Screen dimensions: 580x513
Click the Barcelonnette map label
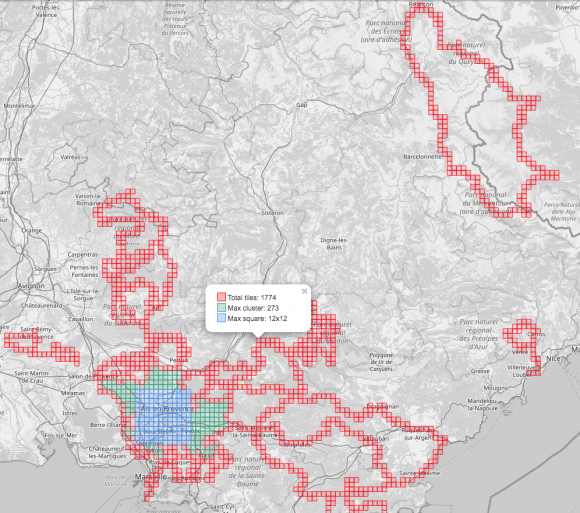point(422,157)
